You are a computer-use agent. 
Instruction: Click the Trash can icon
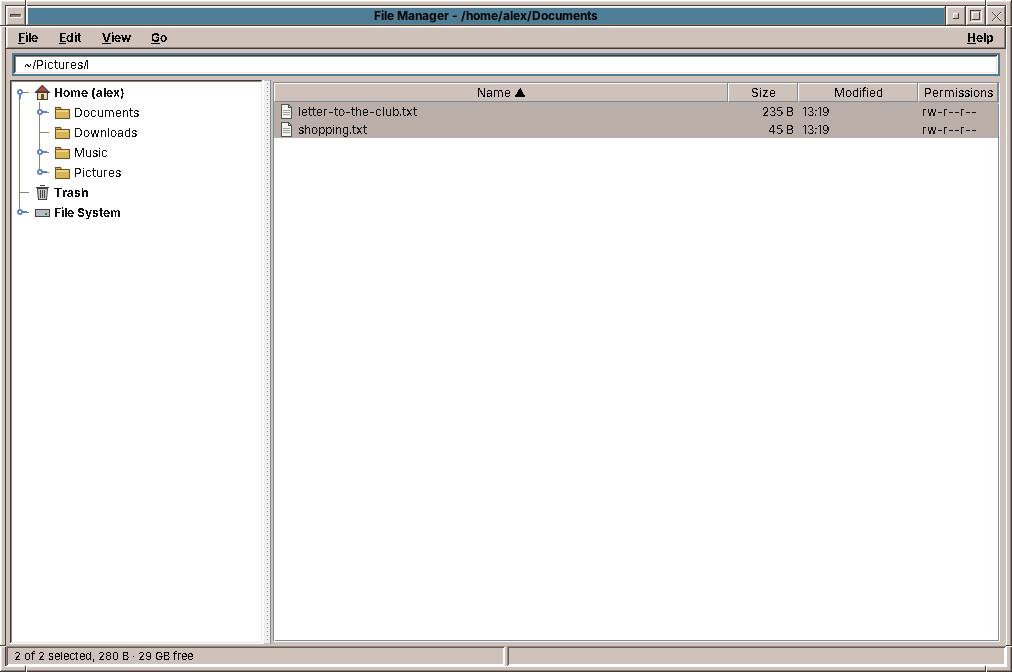click(x=42, y=192)
